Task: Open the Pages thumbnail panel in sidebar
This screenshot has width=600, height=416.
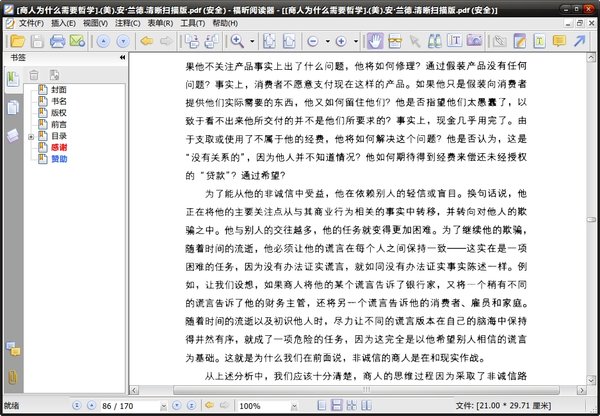Action: pyautogui.click(x=12, y=108)
